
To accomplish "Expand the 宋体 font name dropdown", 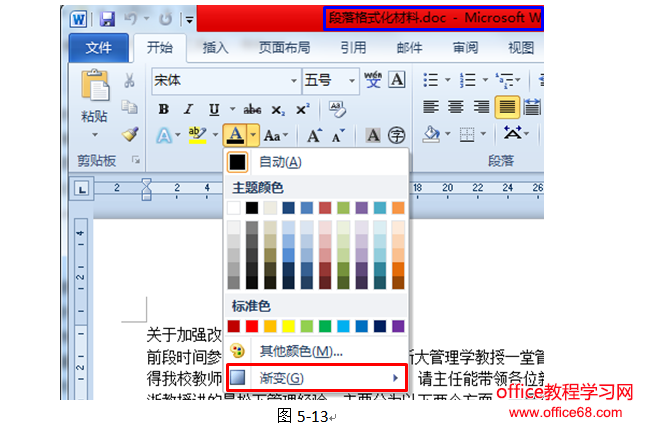I will tap(294, 80).
